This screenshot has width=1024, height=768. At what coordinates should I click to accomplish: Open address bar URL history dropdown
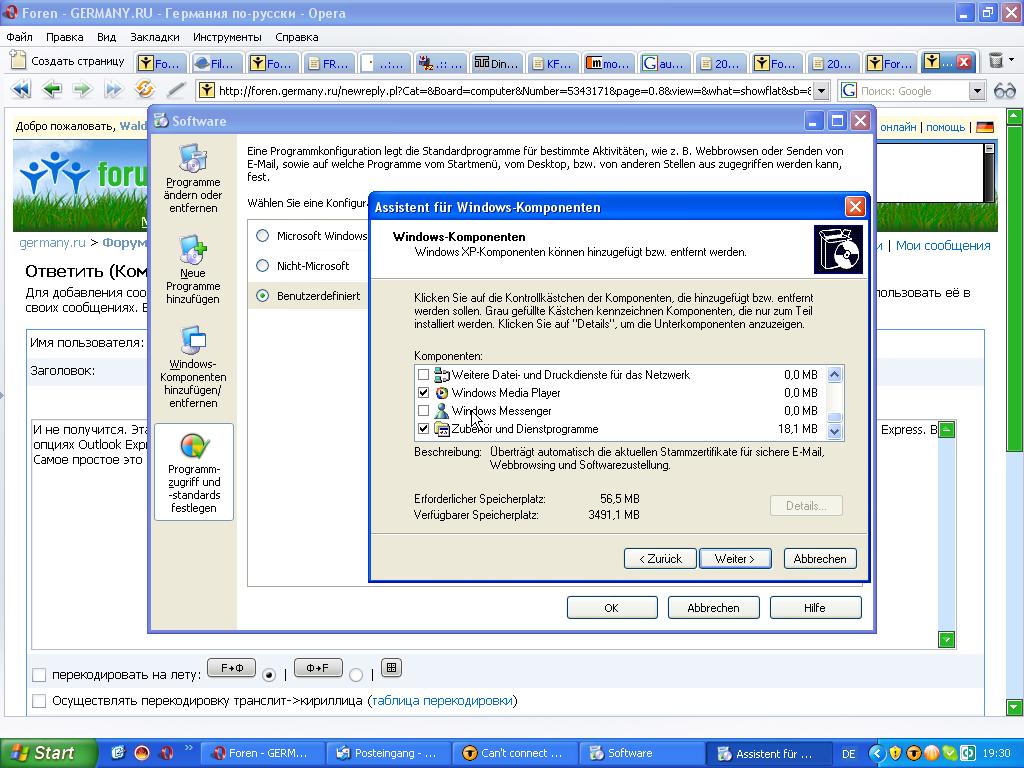(822, 90)
